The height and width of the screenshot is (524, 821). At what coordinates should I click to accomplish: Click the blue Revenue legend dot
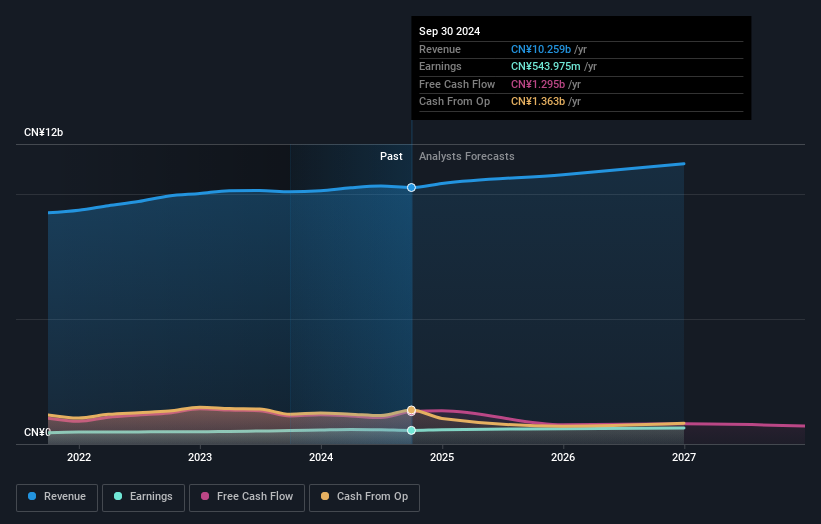(32, 496)
